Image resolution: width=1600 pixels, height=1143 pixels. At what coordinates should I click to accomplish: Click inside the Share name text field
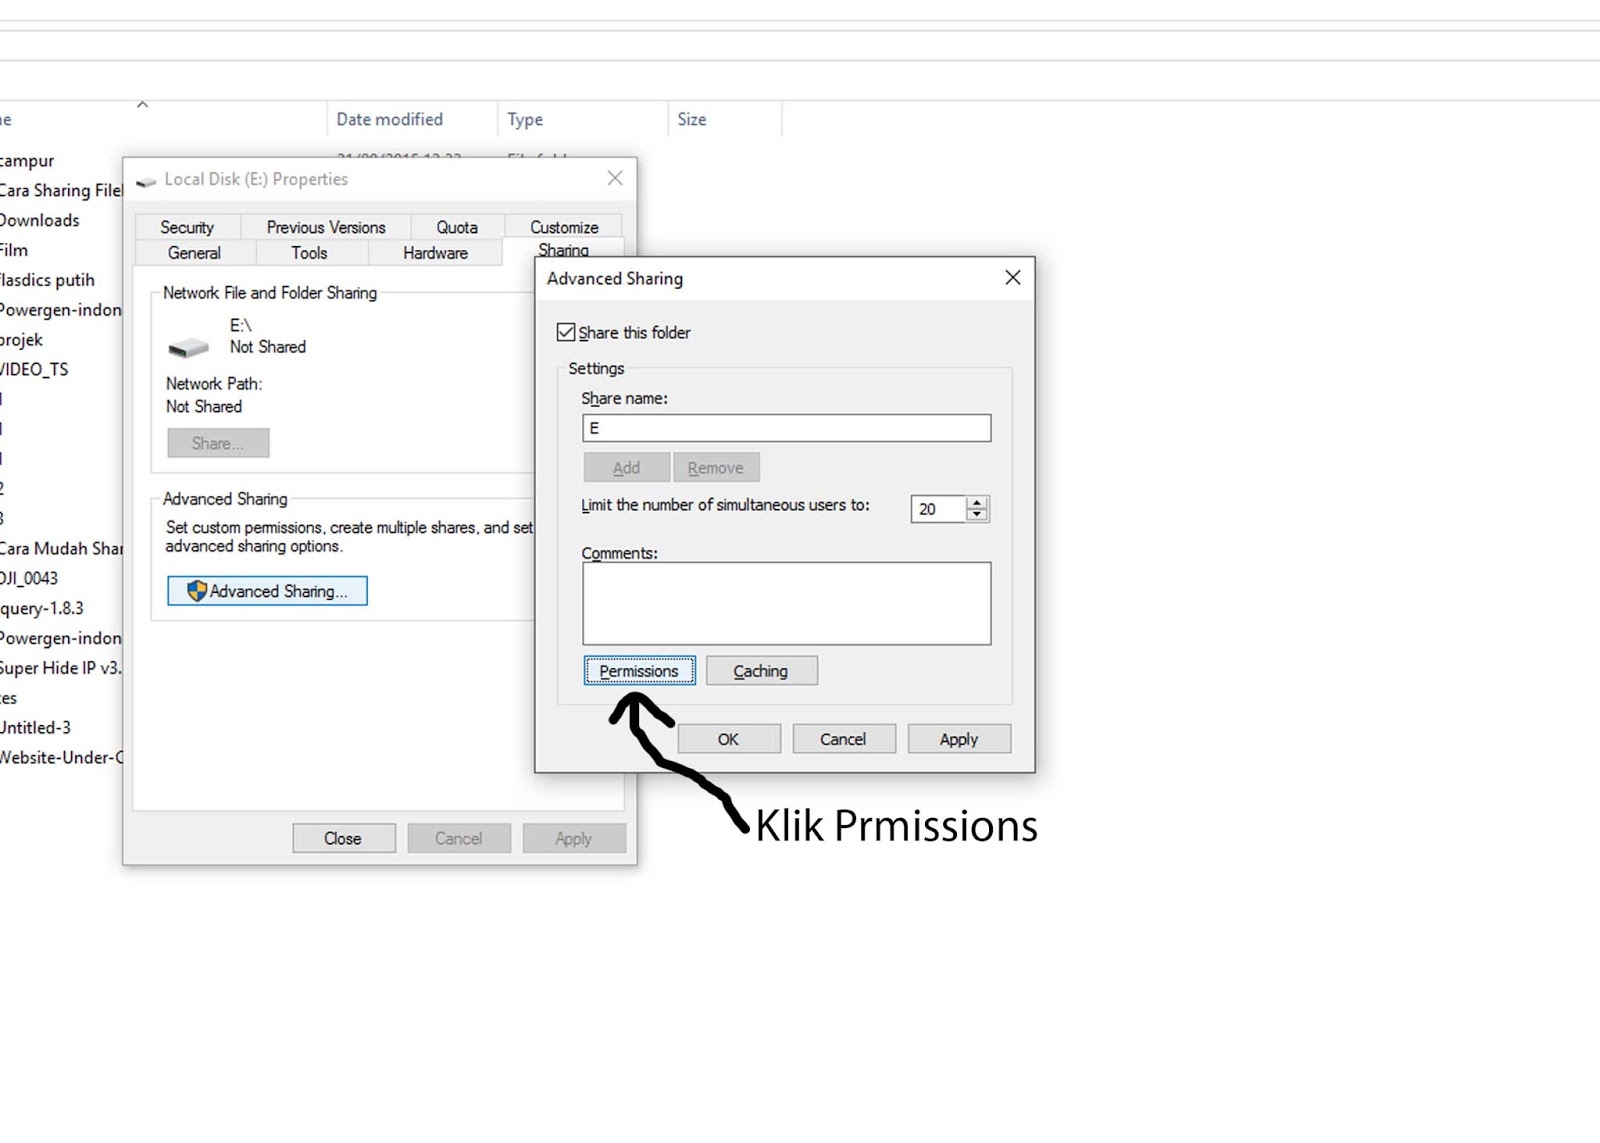tap(785, 427)
